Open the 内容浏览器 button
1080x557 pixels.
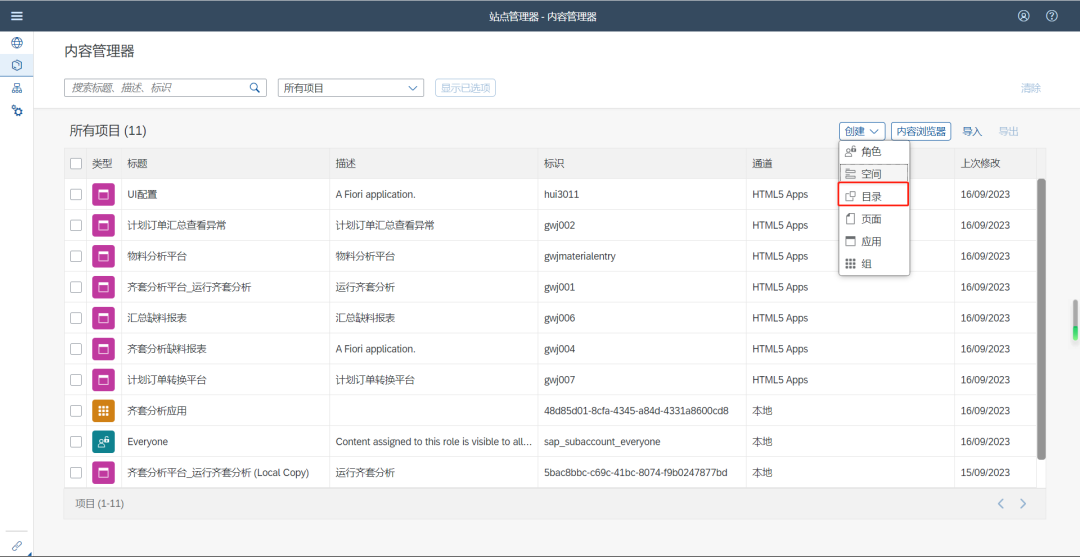921,131
